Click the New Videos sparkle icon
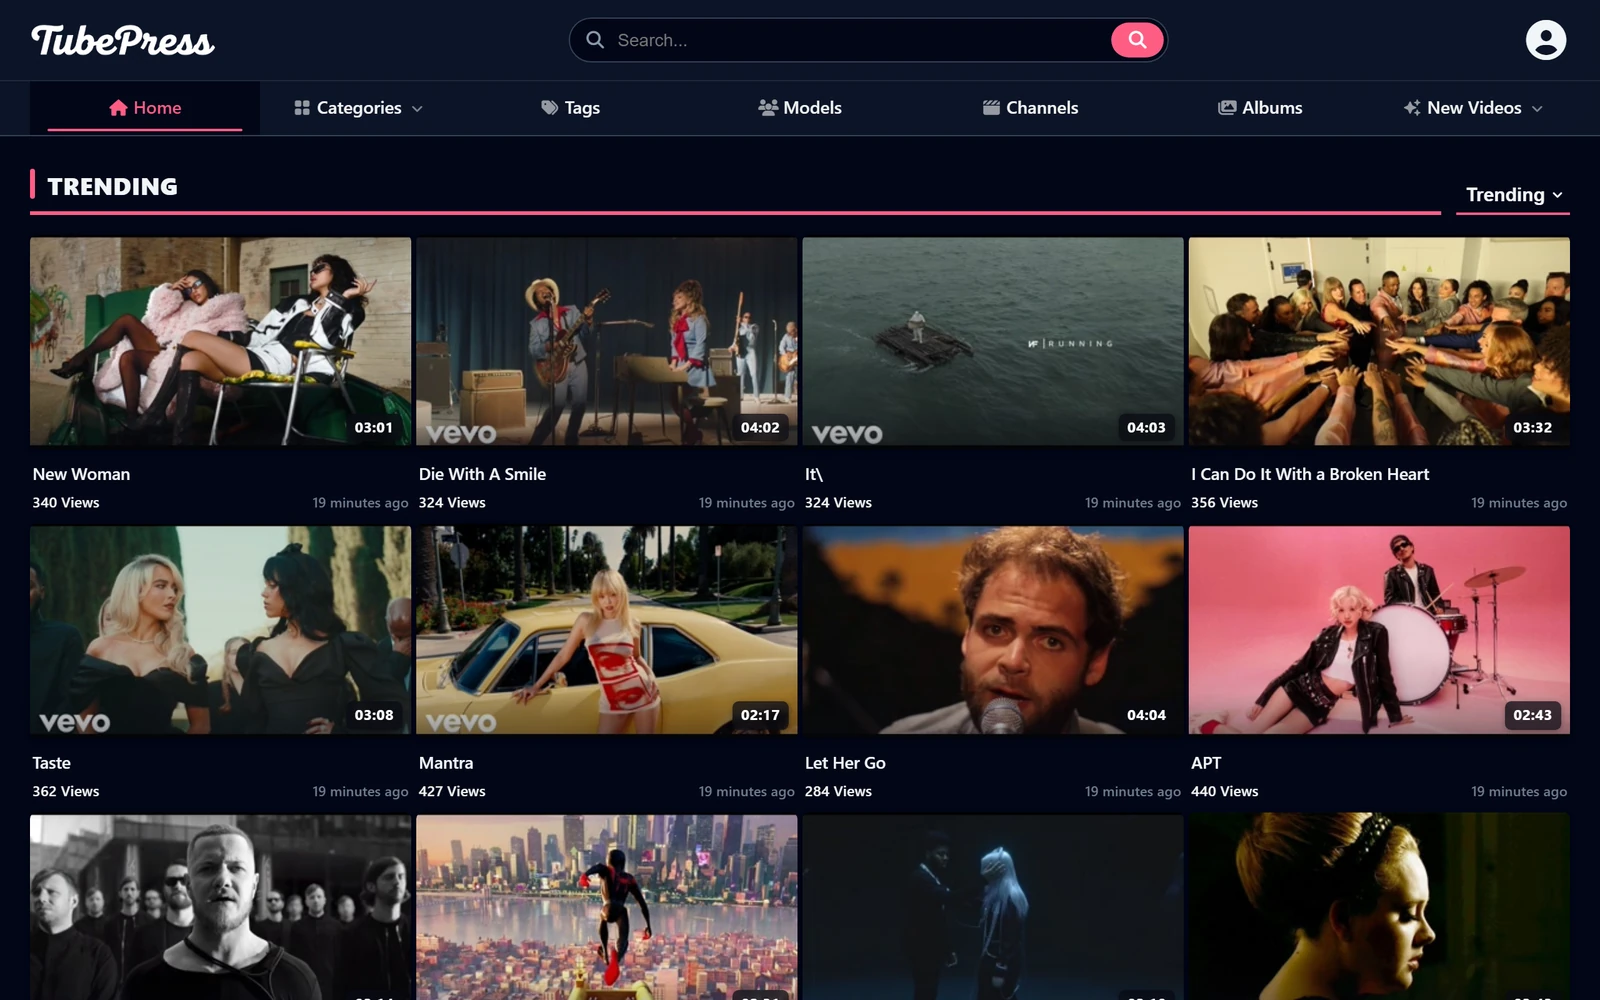 pos(1412,108)
